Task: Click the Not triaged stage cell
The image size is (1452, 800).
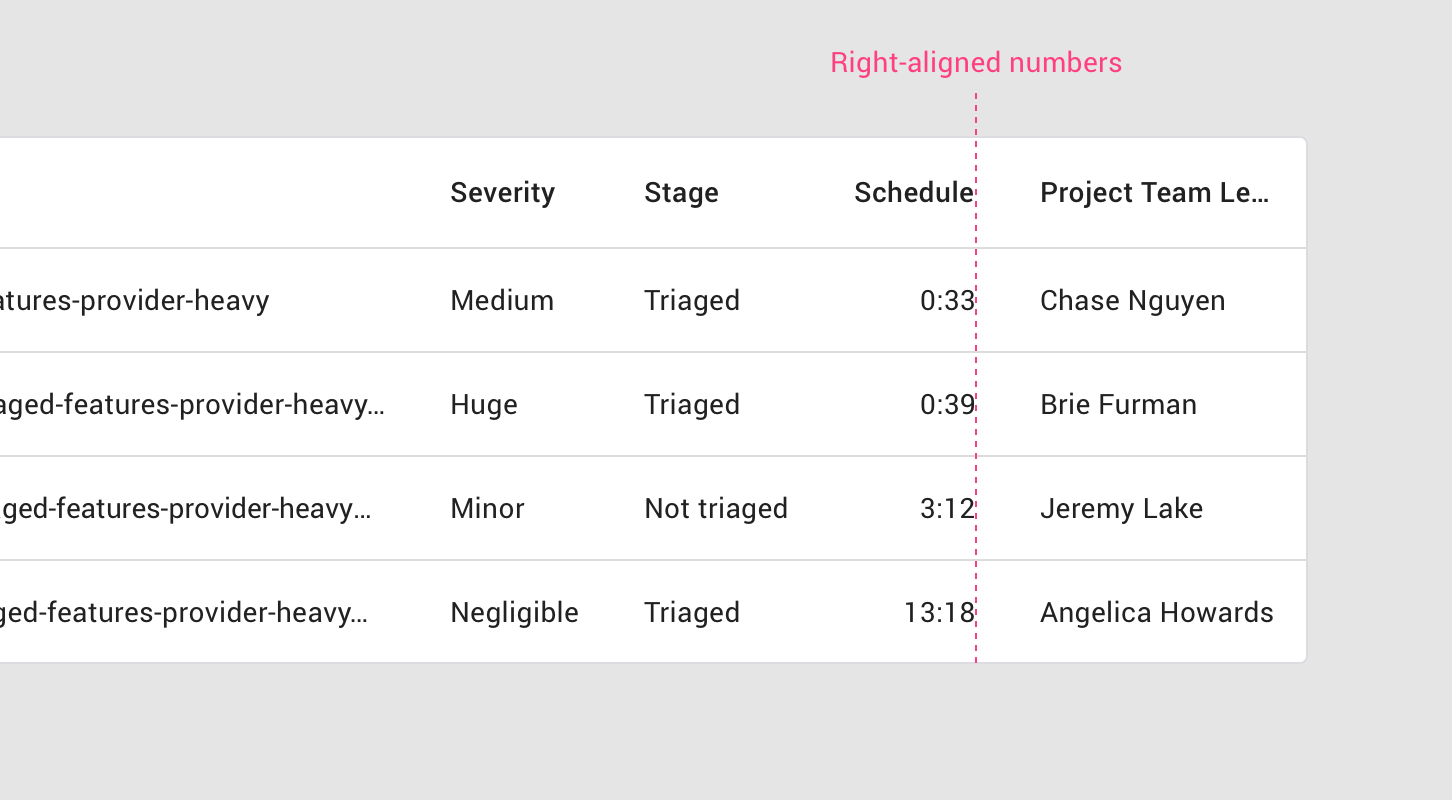Action: tap(716, 509)
